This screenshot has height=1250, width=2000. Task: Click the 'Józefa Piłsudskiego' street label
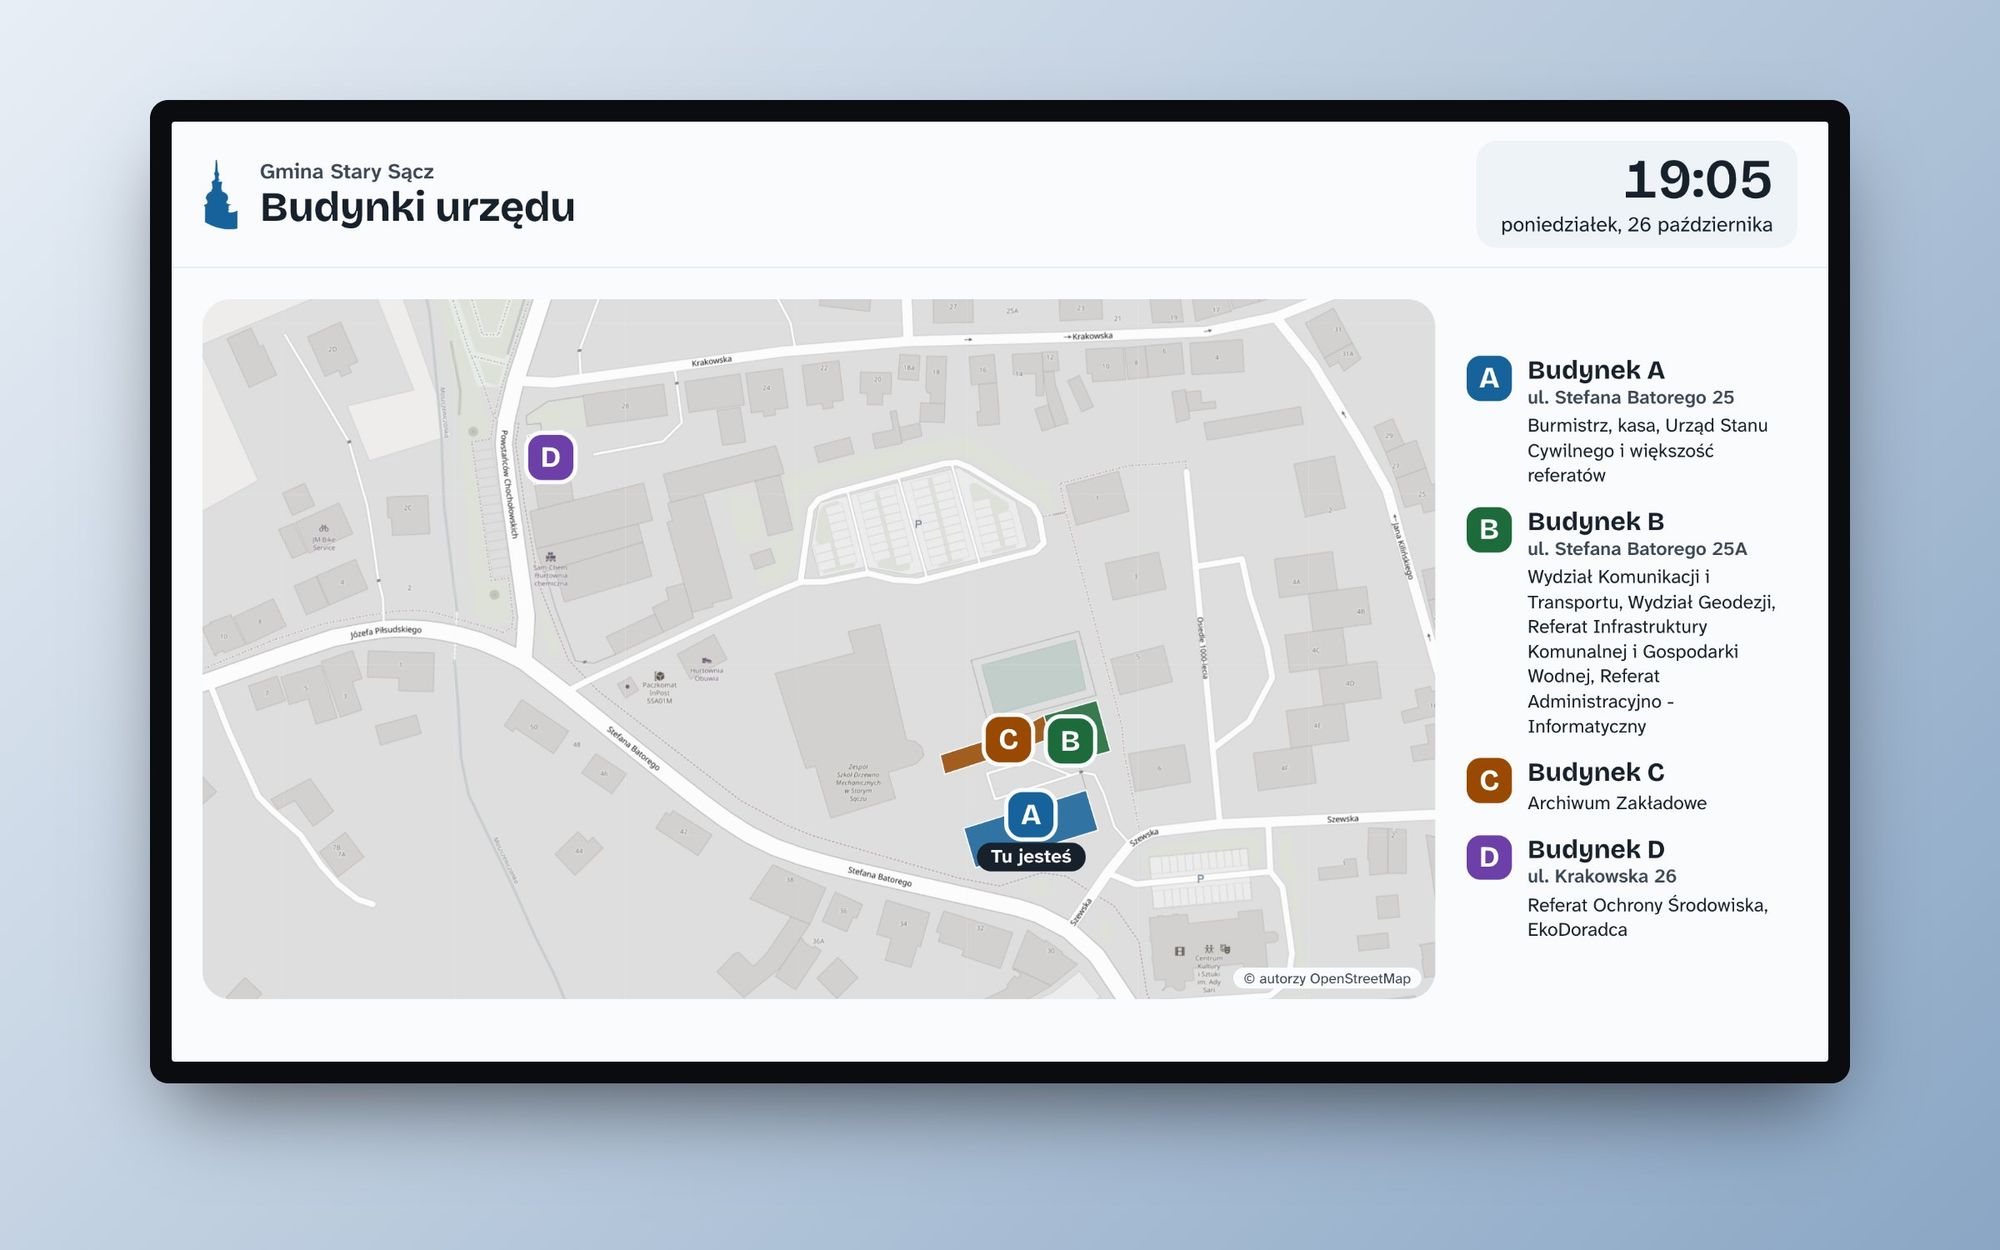click(386, 632)
